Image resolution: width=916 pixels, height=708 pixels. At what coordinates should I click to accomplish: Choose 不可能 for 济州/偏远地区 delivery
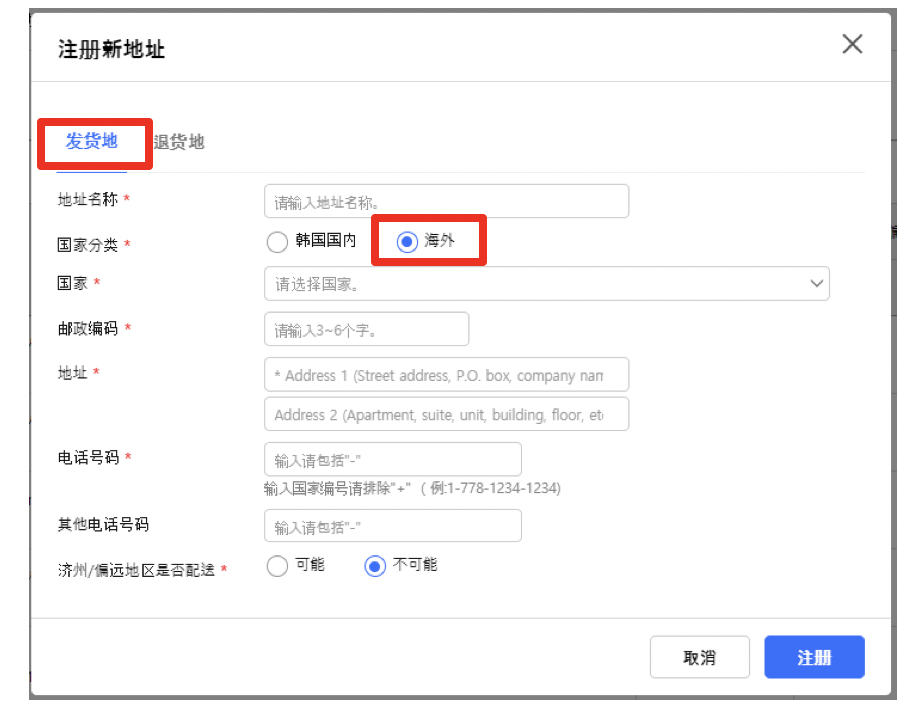[374, 565]
